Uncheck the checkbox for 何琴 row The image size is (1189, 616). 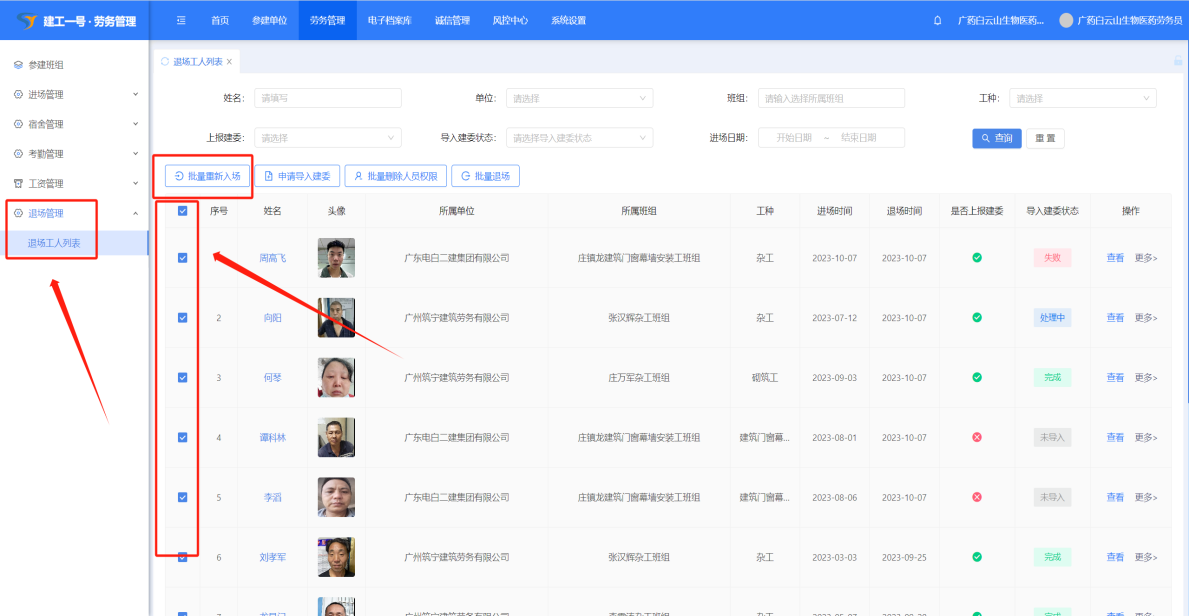(x=182, y=378)
